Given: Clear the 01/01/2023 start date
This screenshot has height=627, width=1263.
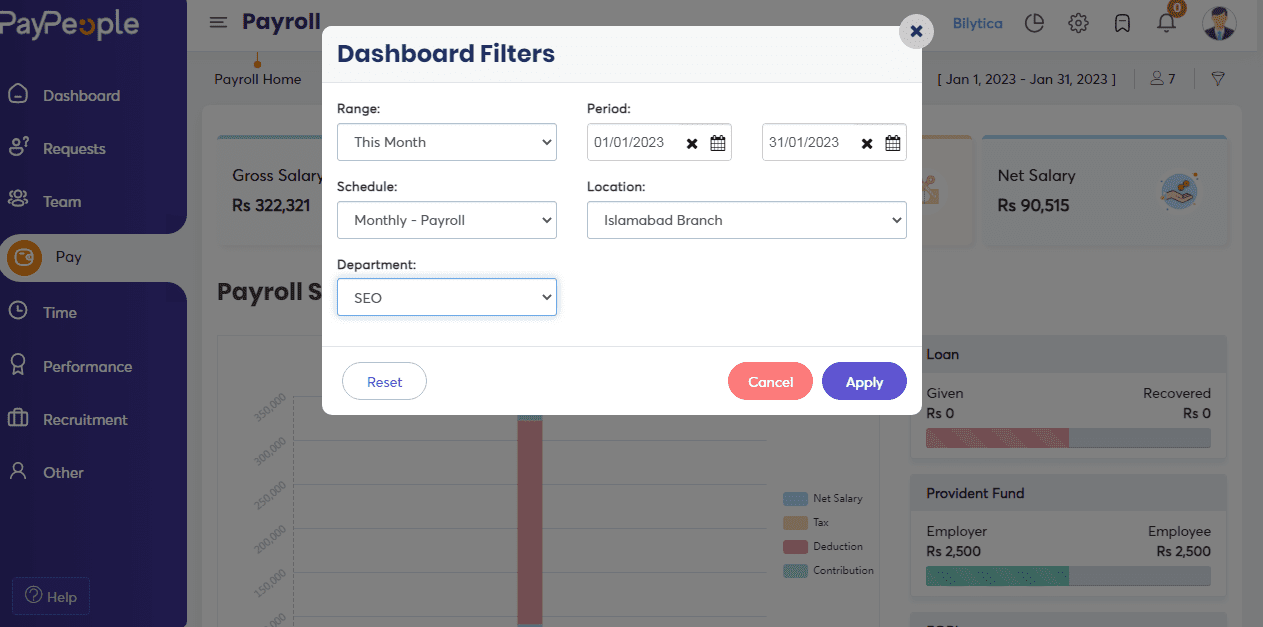Looking at the screenshot, I should tap(692, 143).
